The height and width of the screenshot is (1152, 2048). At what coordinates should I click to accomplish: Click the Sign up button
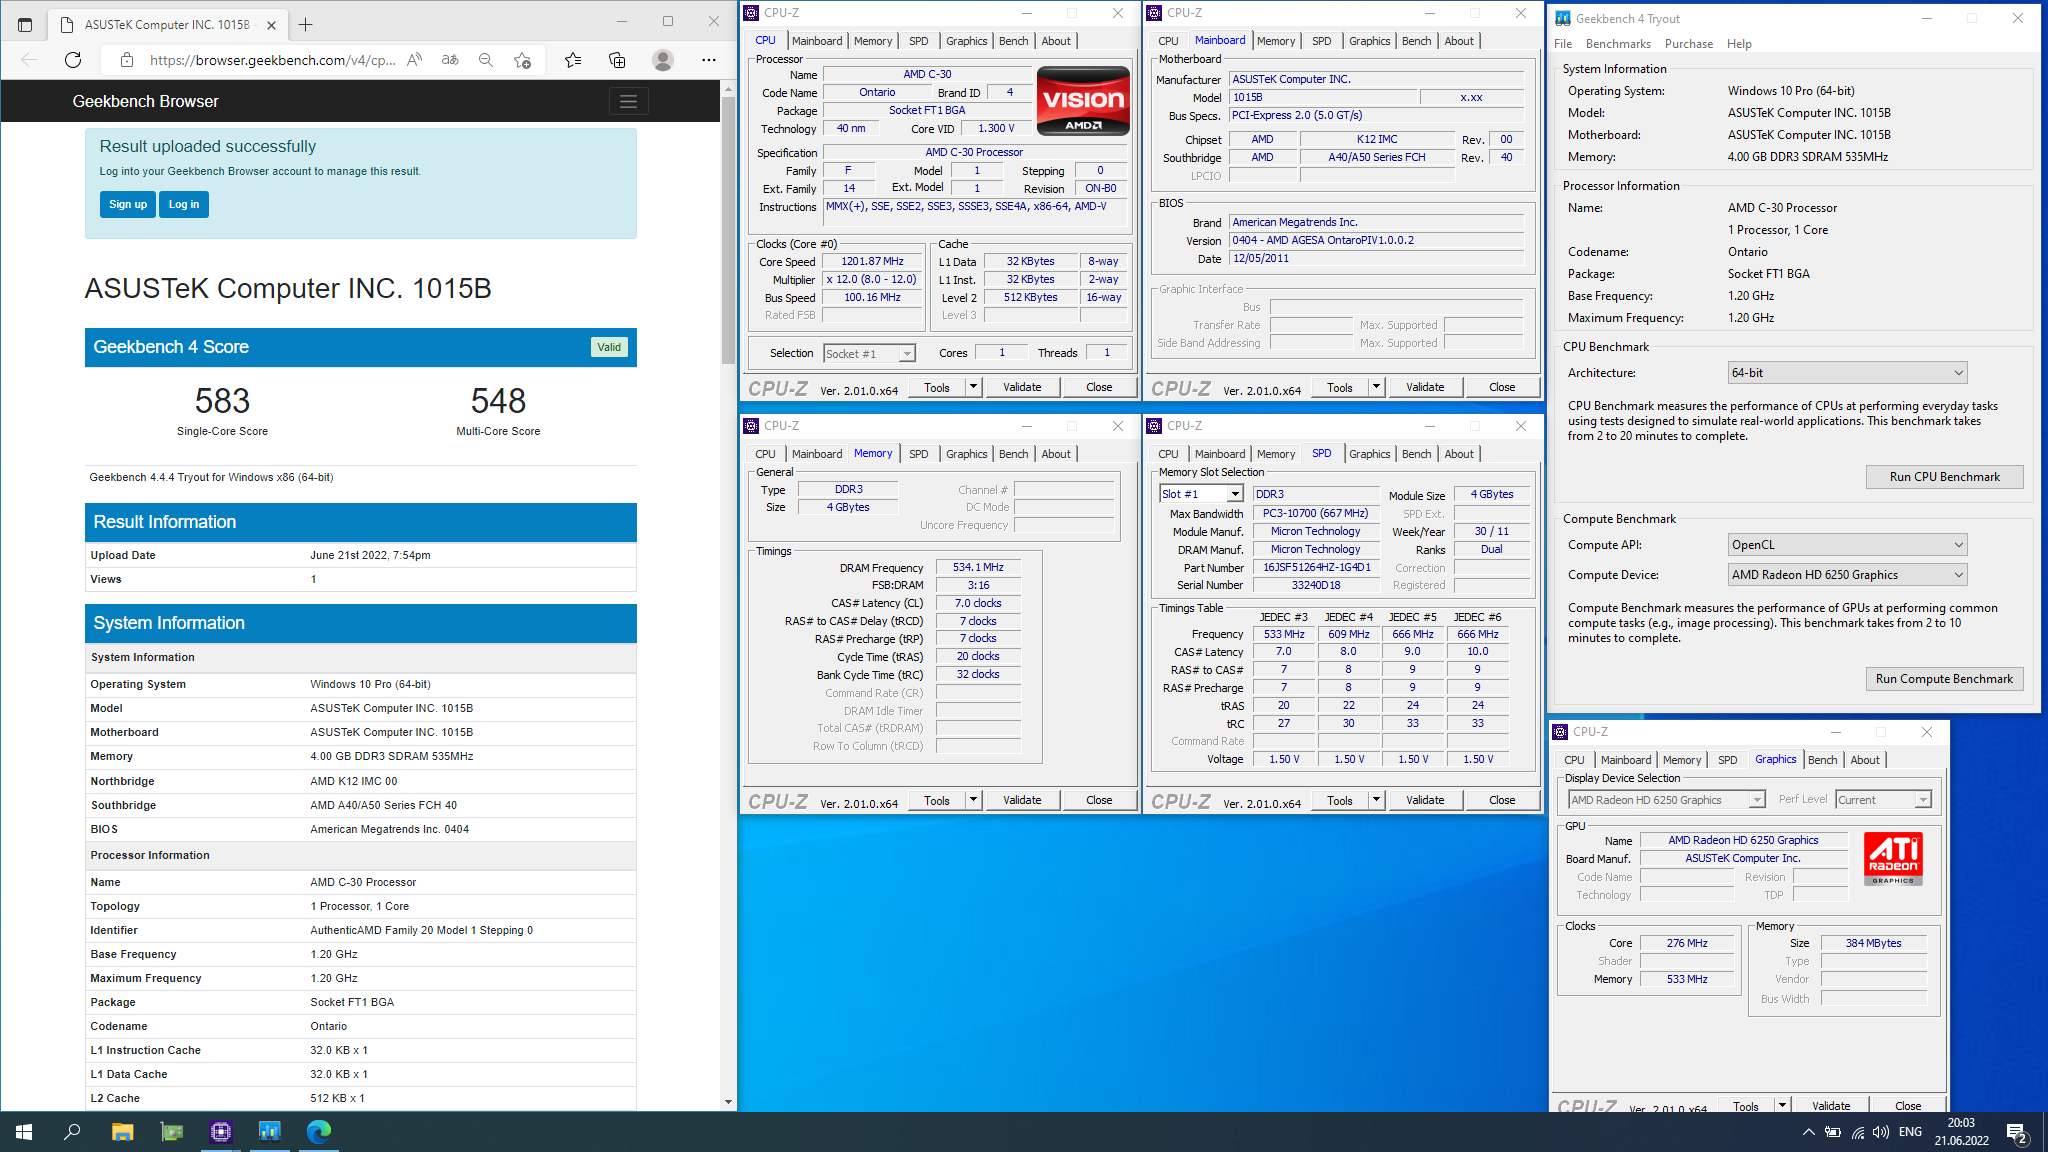tap(127, 204)
